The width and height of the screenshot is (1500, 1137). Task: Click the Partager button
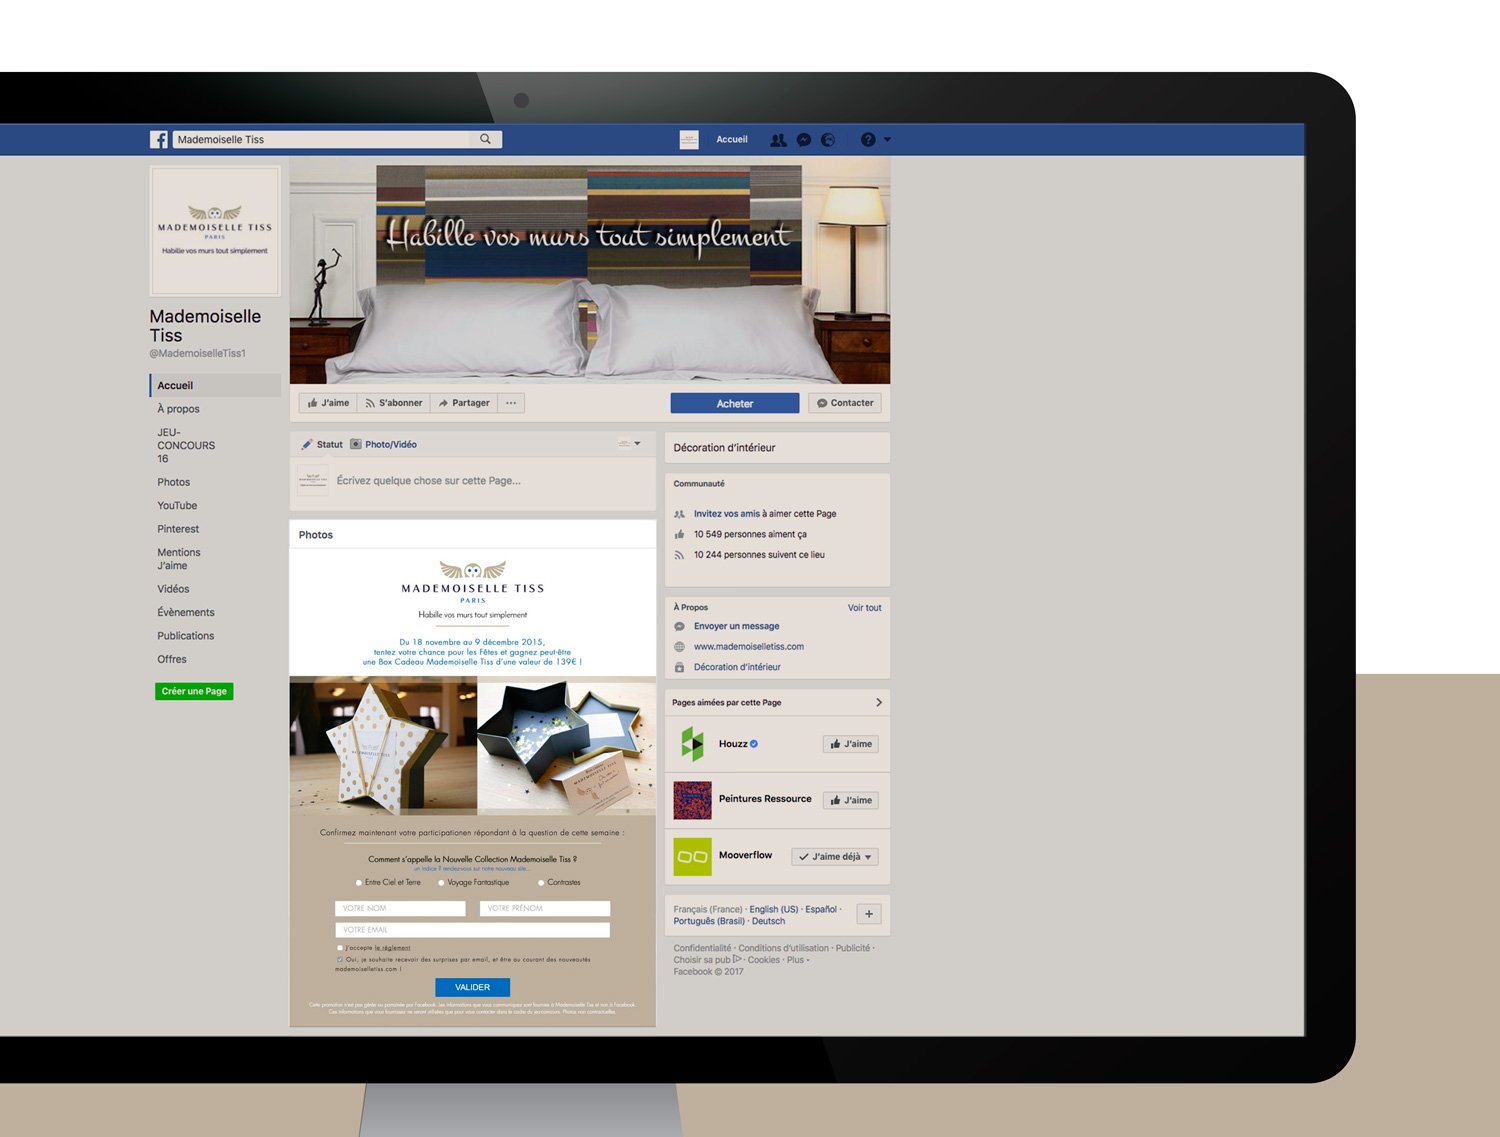(x=463, y=403)
